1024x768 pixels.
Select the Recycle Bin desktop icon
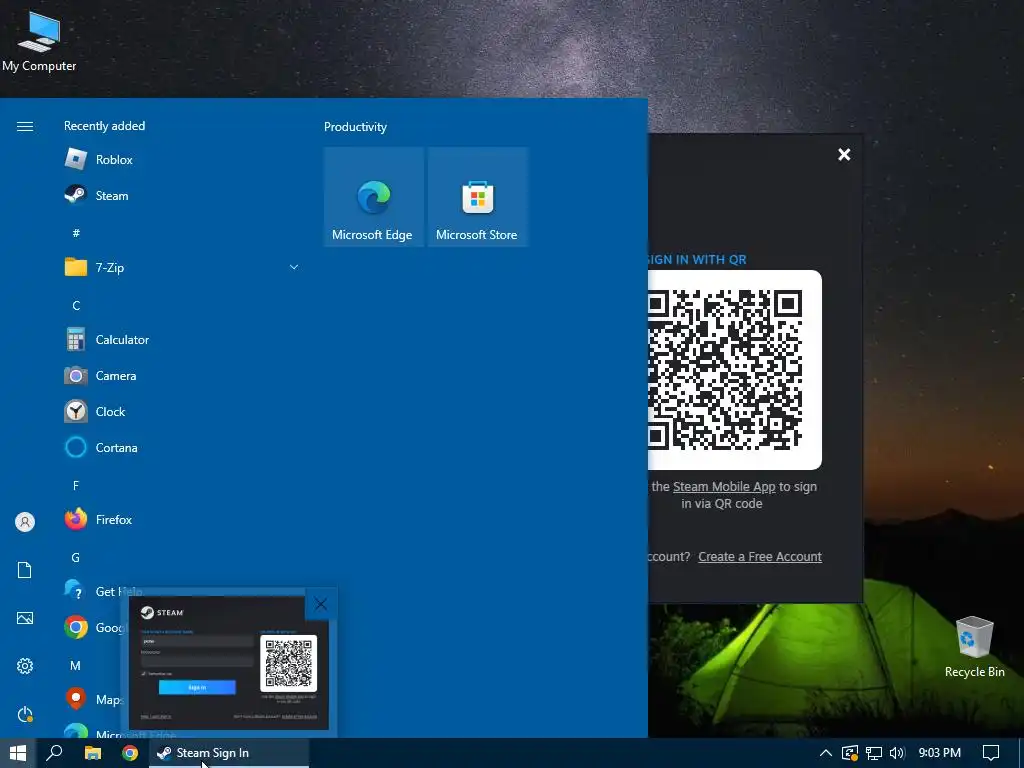(974, 647)
